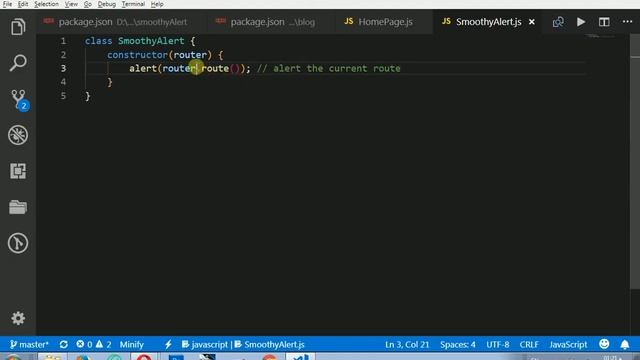Click the editor vertical scrollbar
640x360 pixels.
pos(635,161)
